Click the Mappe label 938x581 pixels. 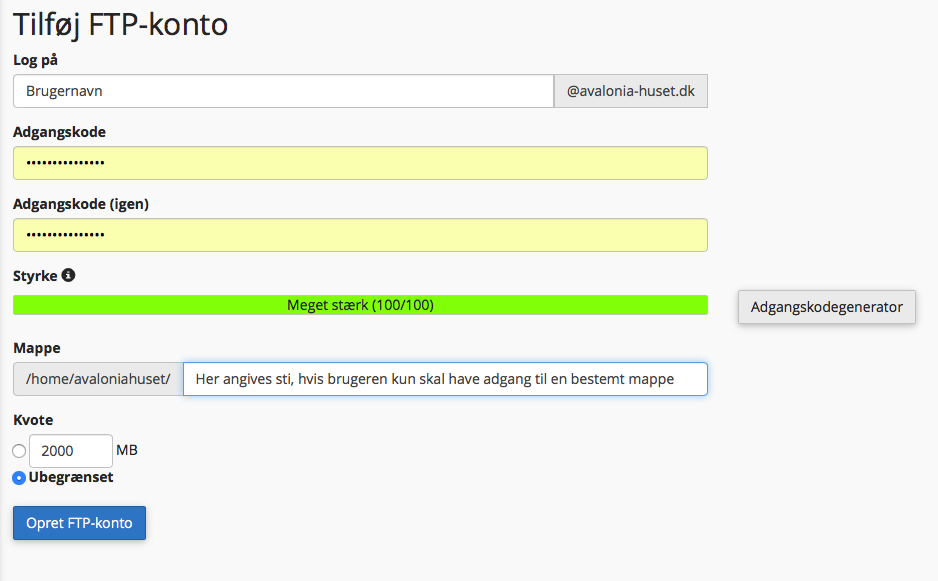(x=36, y=348)
